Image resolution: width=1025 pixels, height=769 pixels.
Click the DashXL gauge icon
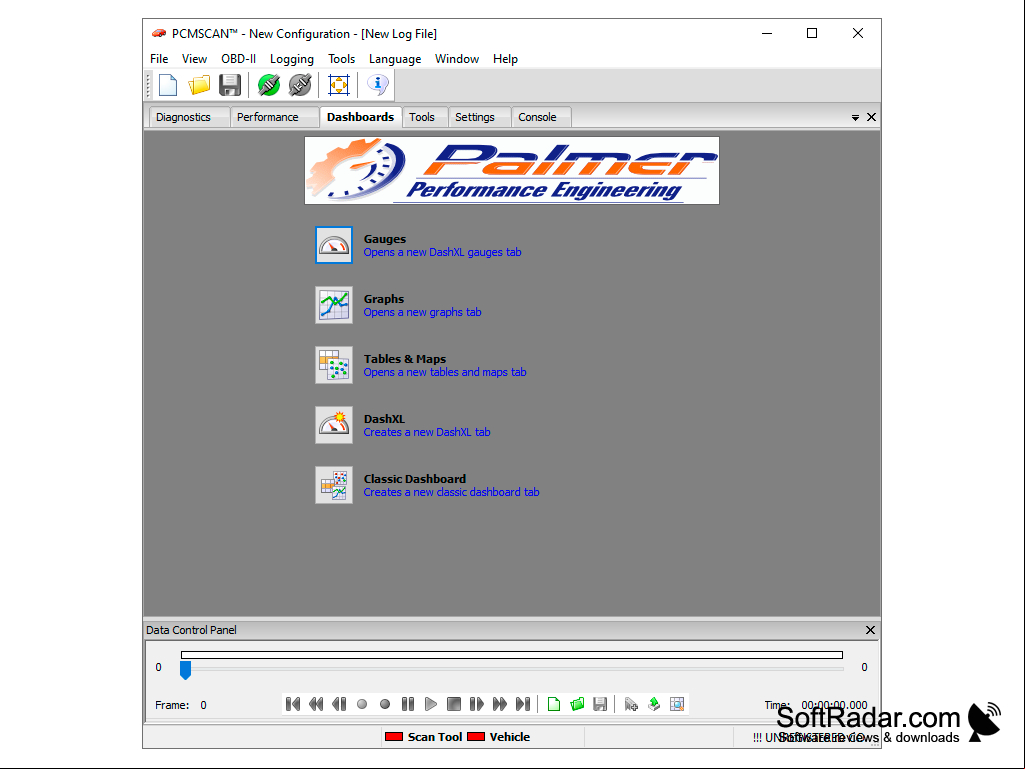click(x=334, y=425)
